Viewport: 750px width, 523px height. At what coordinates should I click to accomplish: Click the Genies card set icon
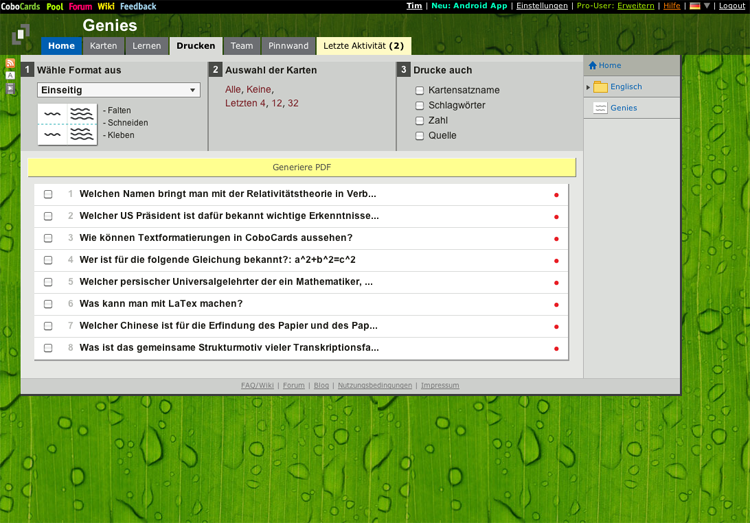tap(600, 108)
